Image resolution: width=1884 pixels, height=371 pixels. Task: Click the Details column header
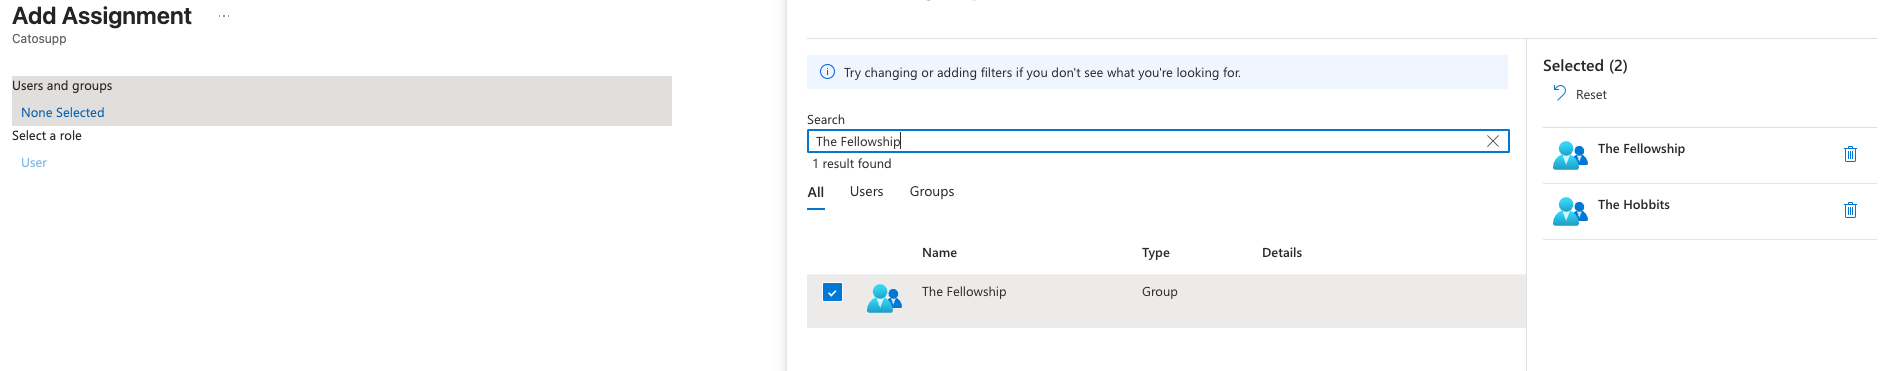[1282, 252]
